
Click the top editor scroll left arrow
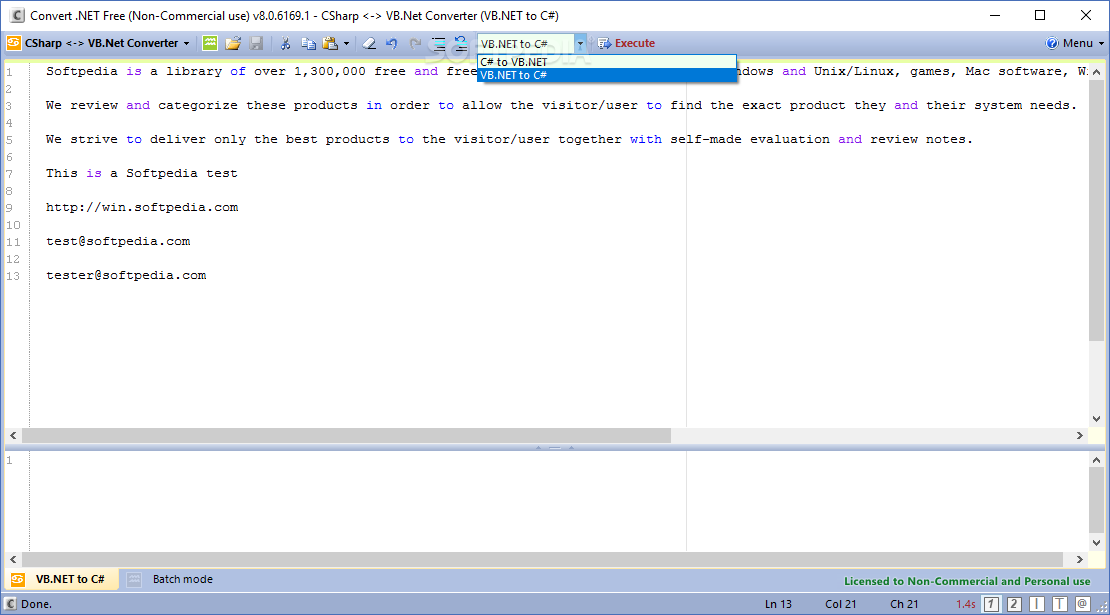click(x=13, y=435)
